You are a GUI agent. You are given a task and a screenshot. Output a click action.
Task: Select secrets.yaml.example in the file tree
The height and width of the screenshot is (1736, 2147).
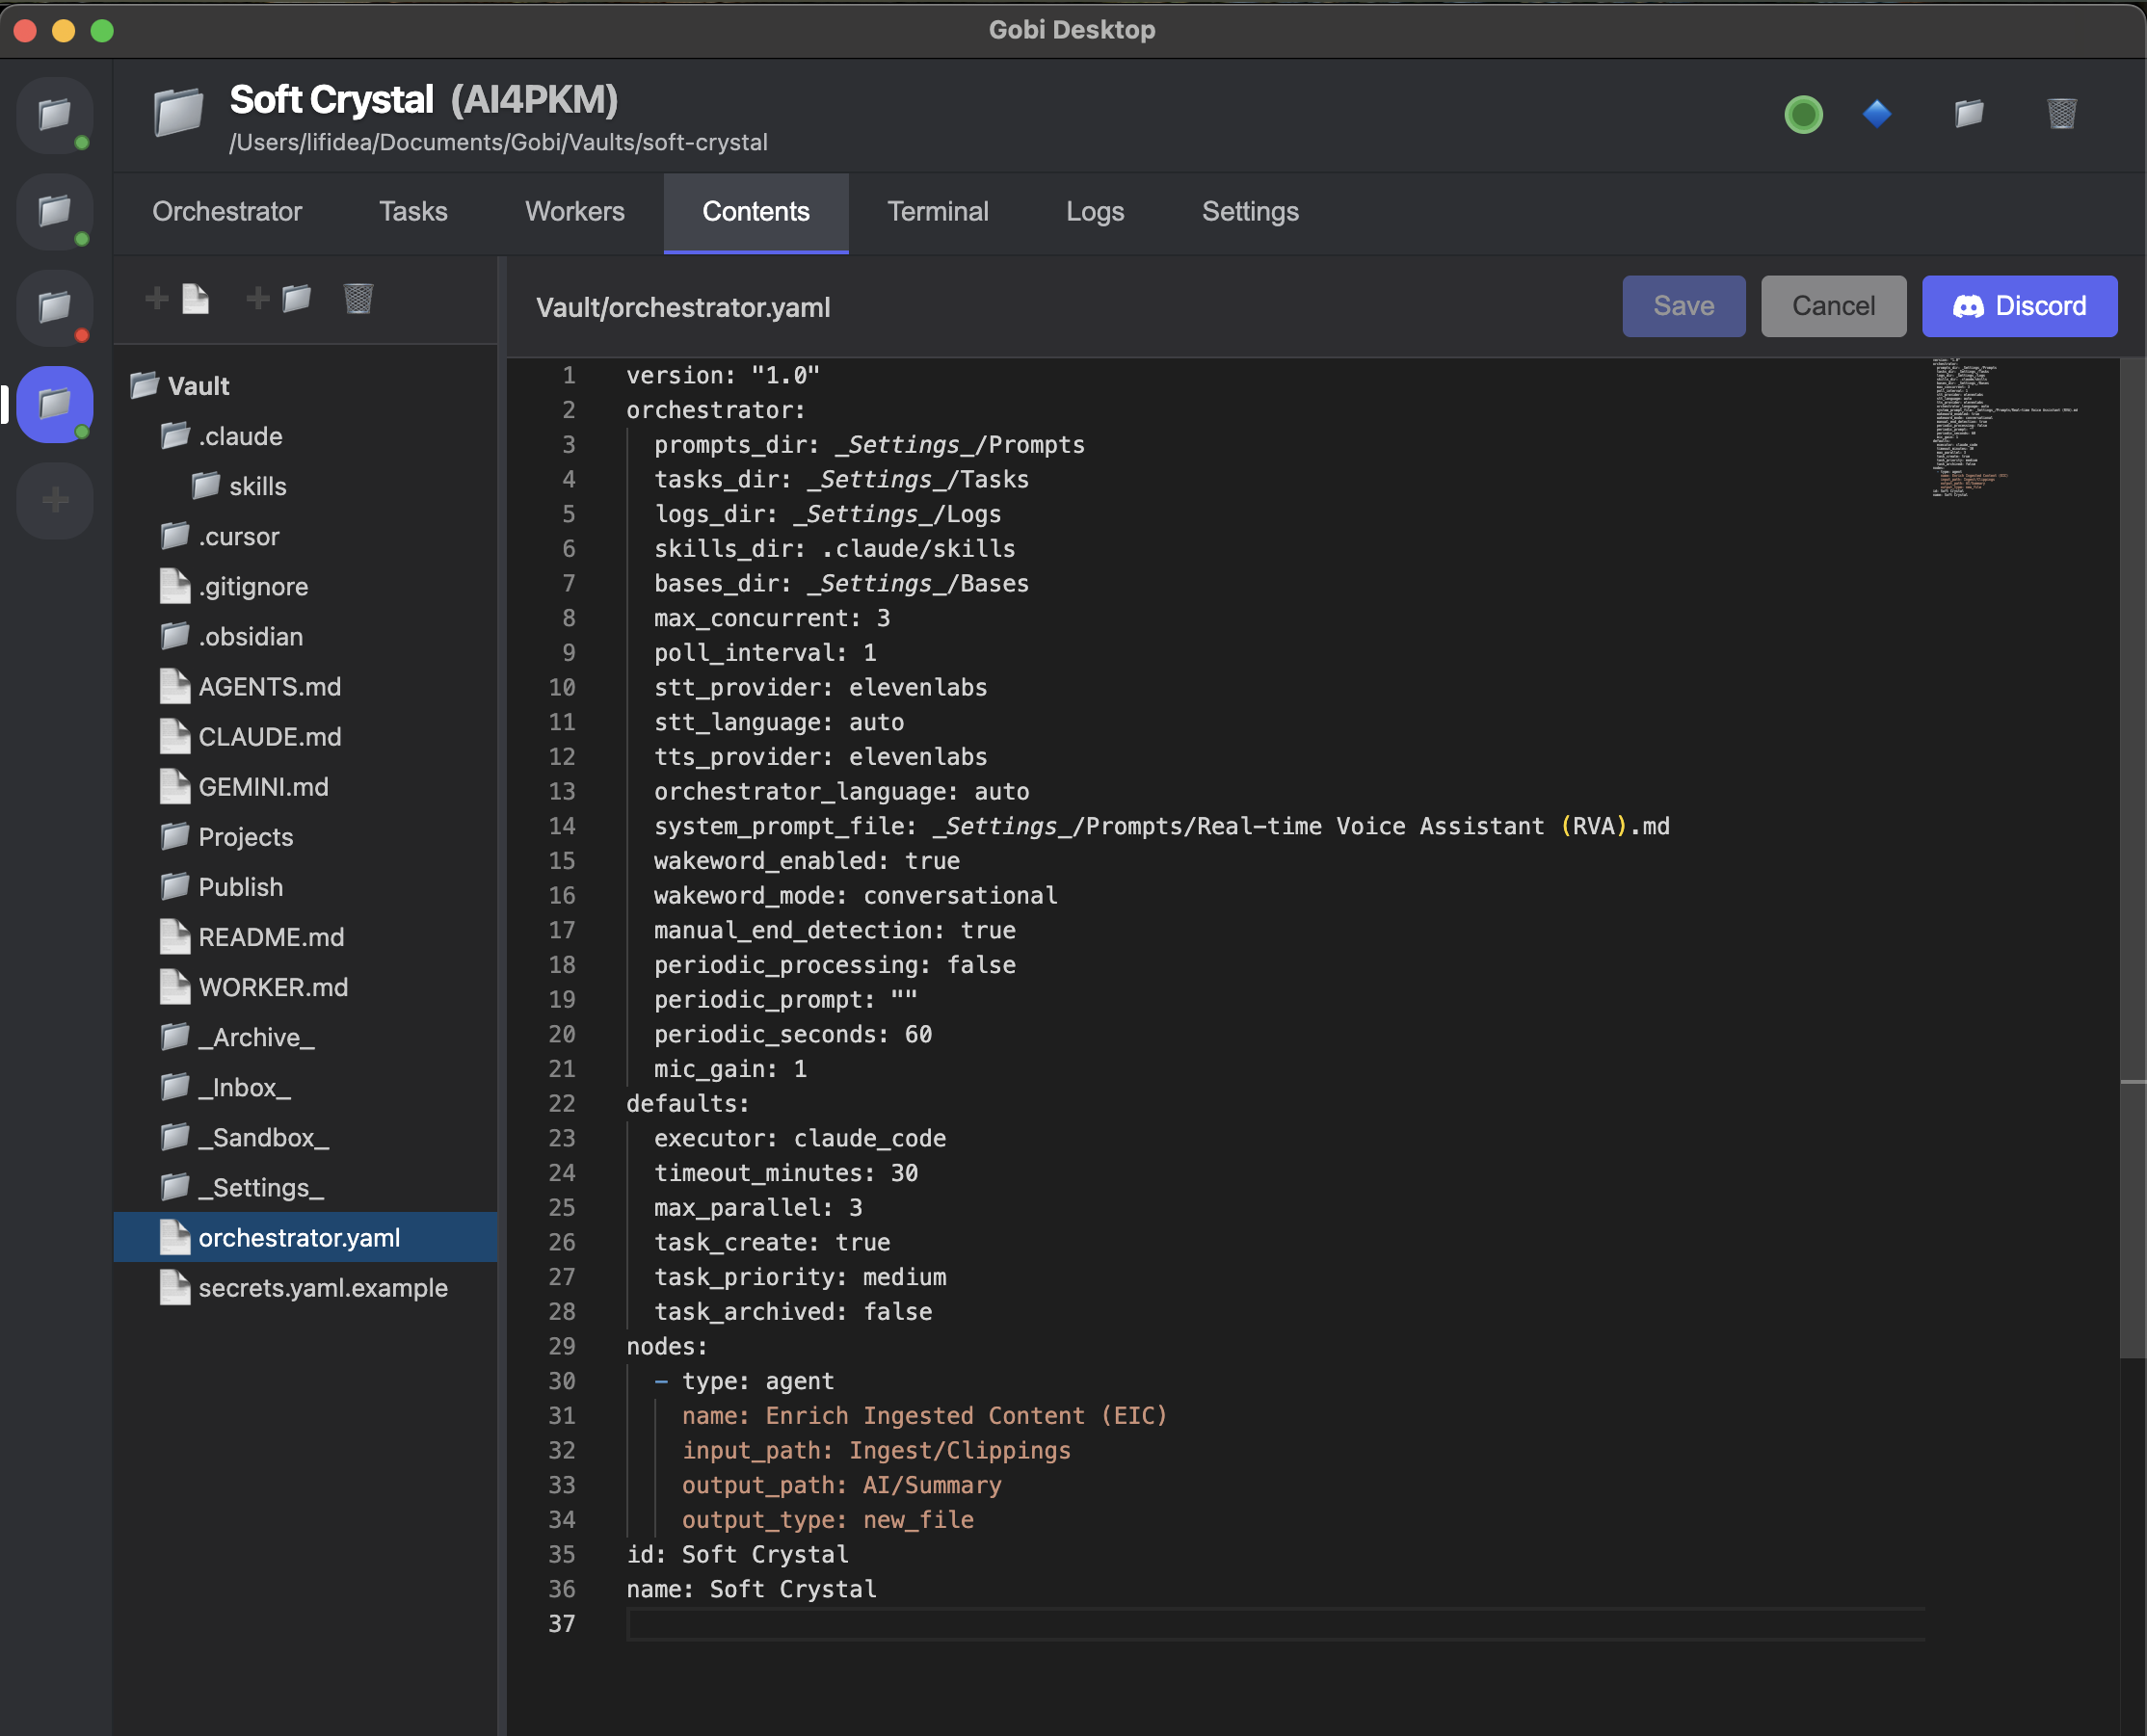pos(323,1288)
